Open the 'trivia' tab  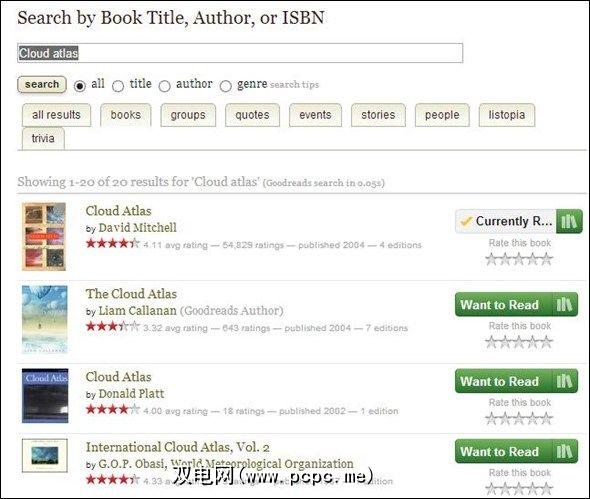(43, 139)
